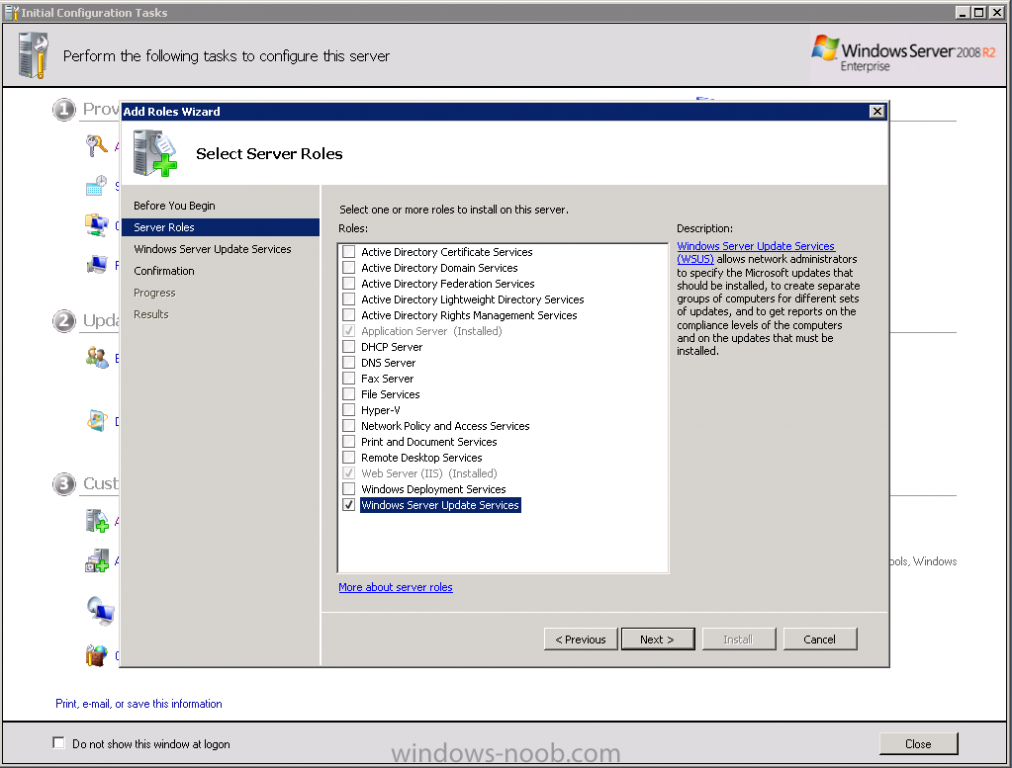1012x768 pixels.
Task: Check Remote Desktop Services role
Action: pyautogui.click(x=349, y=457)
